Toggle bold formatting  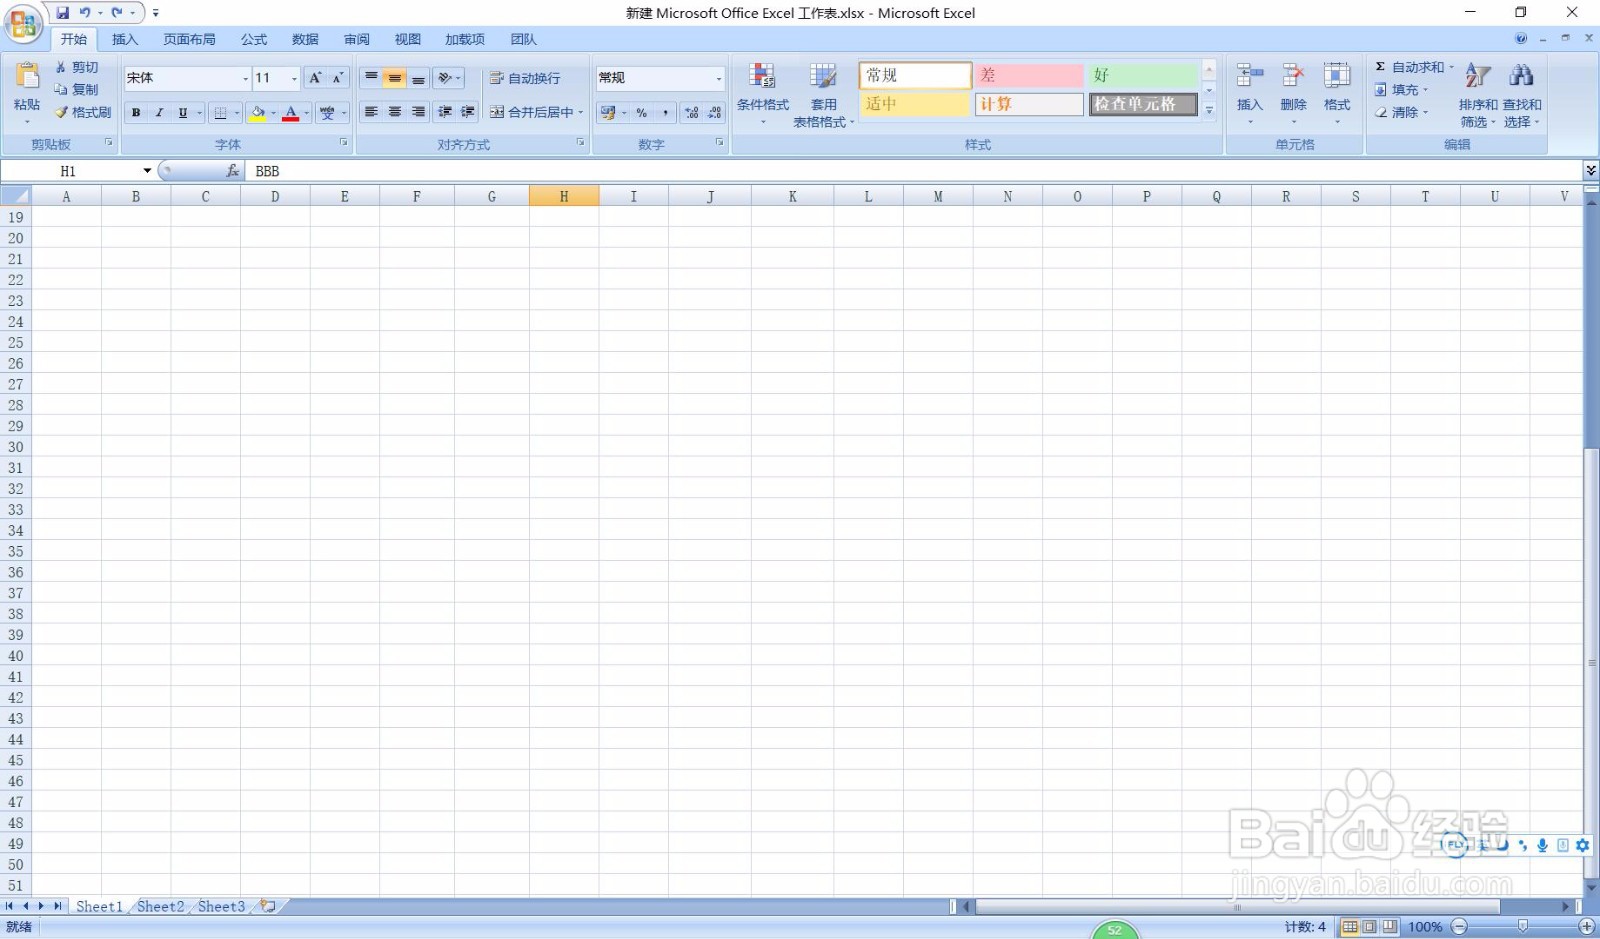tap(136, 113)
